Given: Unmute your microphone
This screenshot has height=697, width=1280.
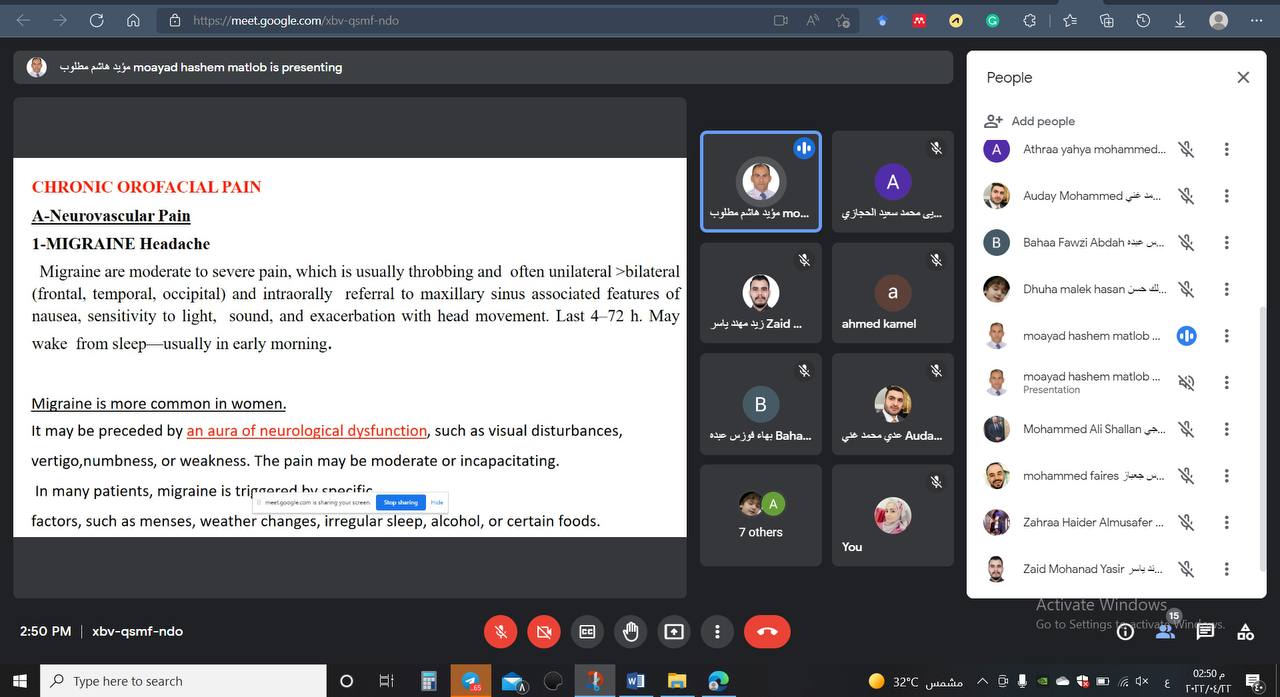Looking at the screenshot, I should [500, 631].
